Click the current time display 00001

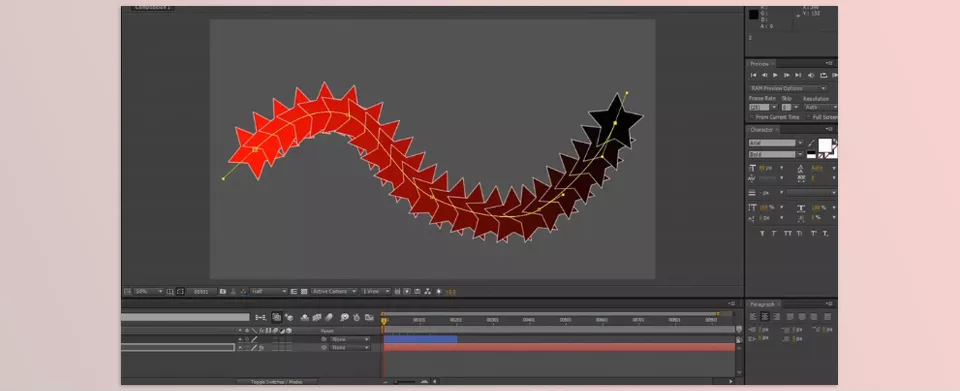point(201,292)
